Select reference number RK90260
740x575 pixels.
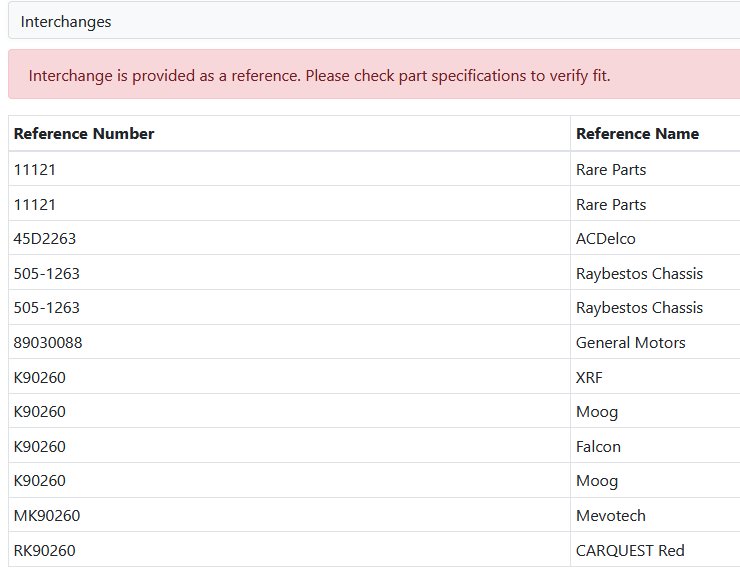pyautogui.click(x=44, y=550)
